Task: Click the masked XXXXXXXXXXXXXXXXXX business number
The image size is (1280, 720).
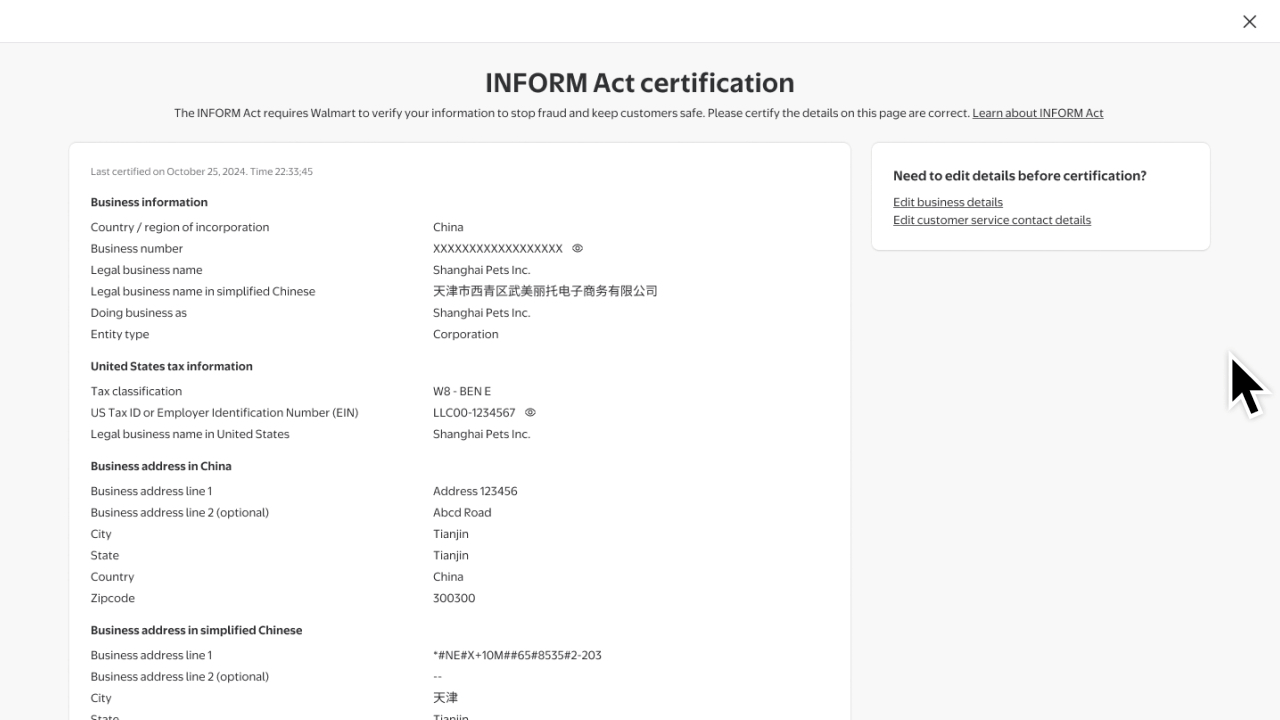Action: pos(498,248)
